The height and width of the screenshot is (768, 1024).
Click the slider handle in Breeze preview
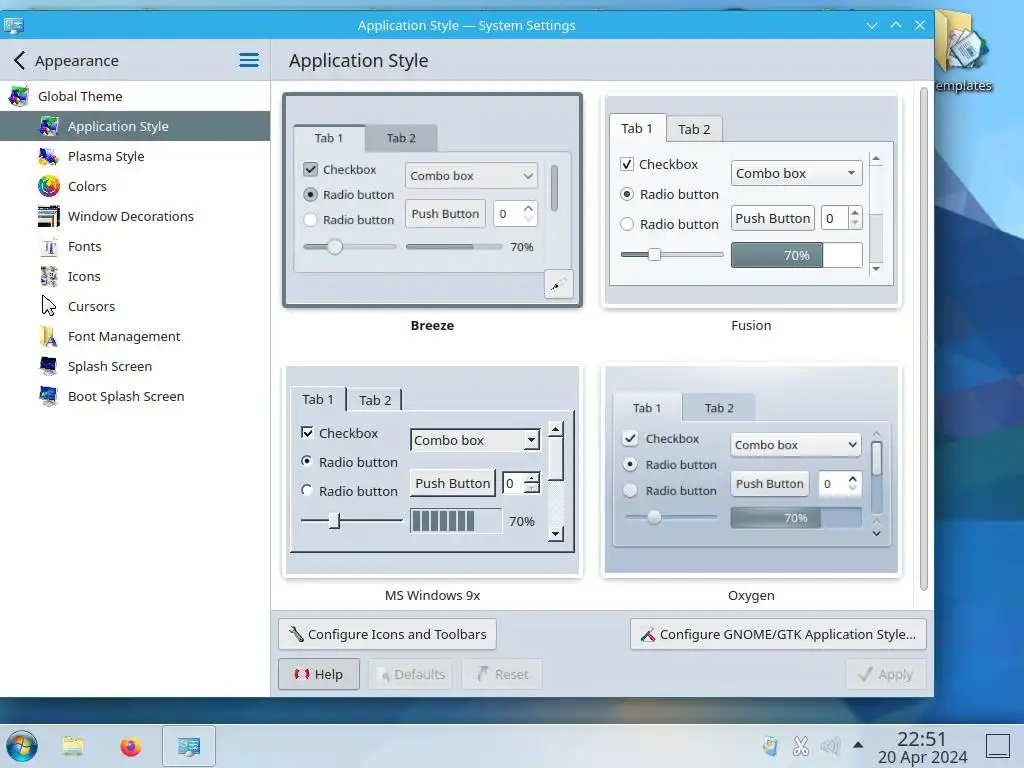(335, 247)
